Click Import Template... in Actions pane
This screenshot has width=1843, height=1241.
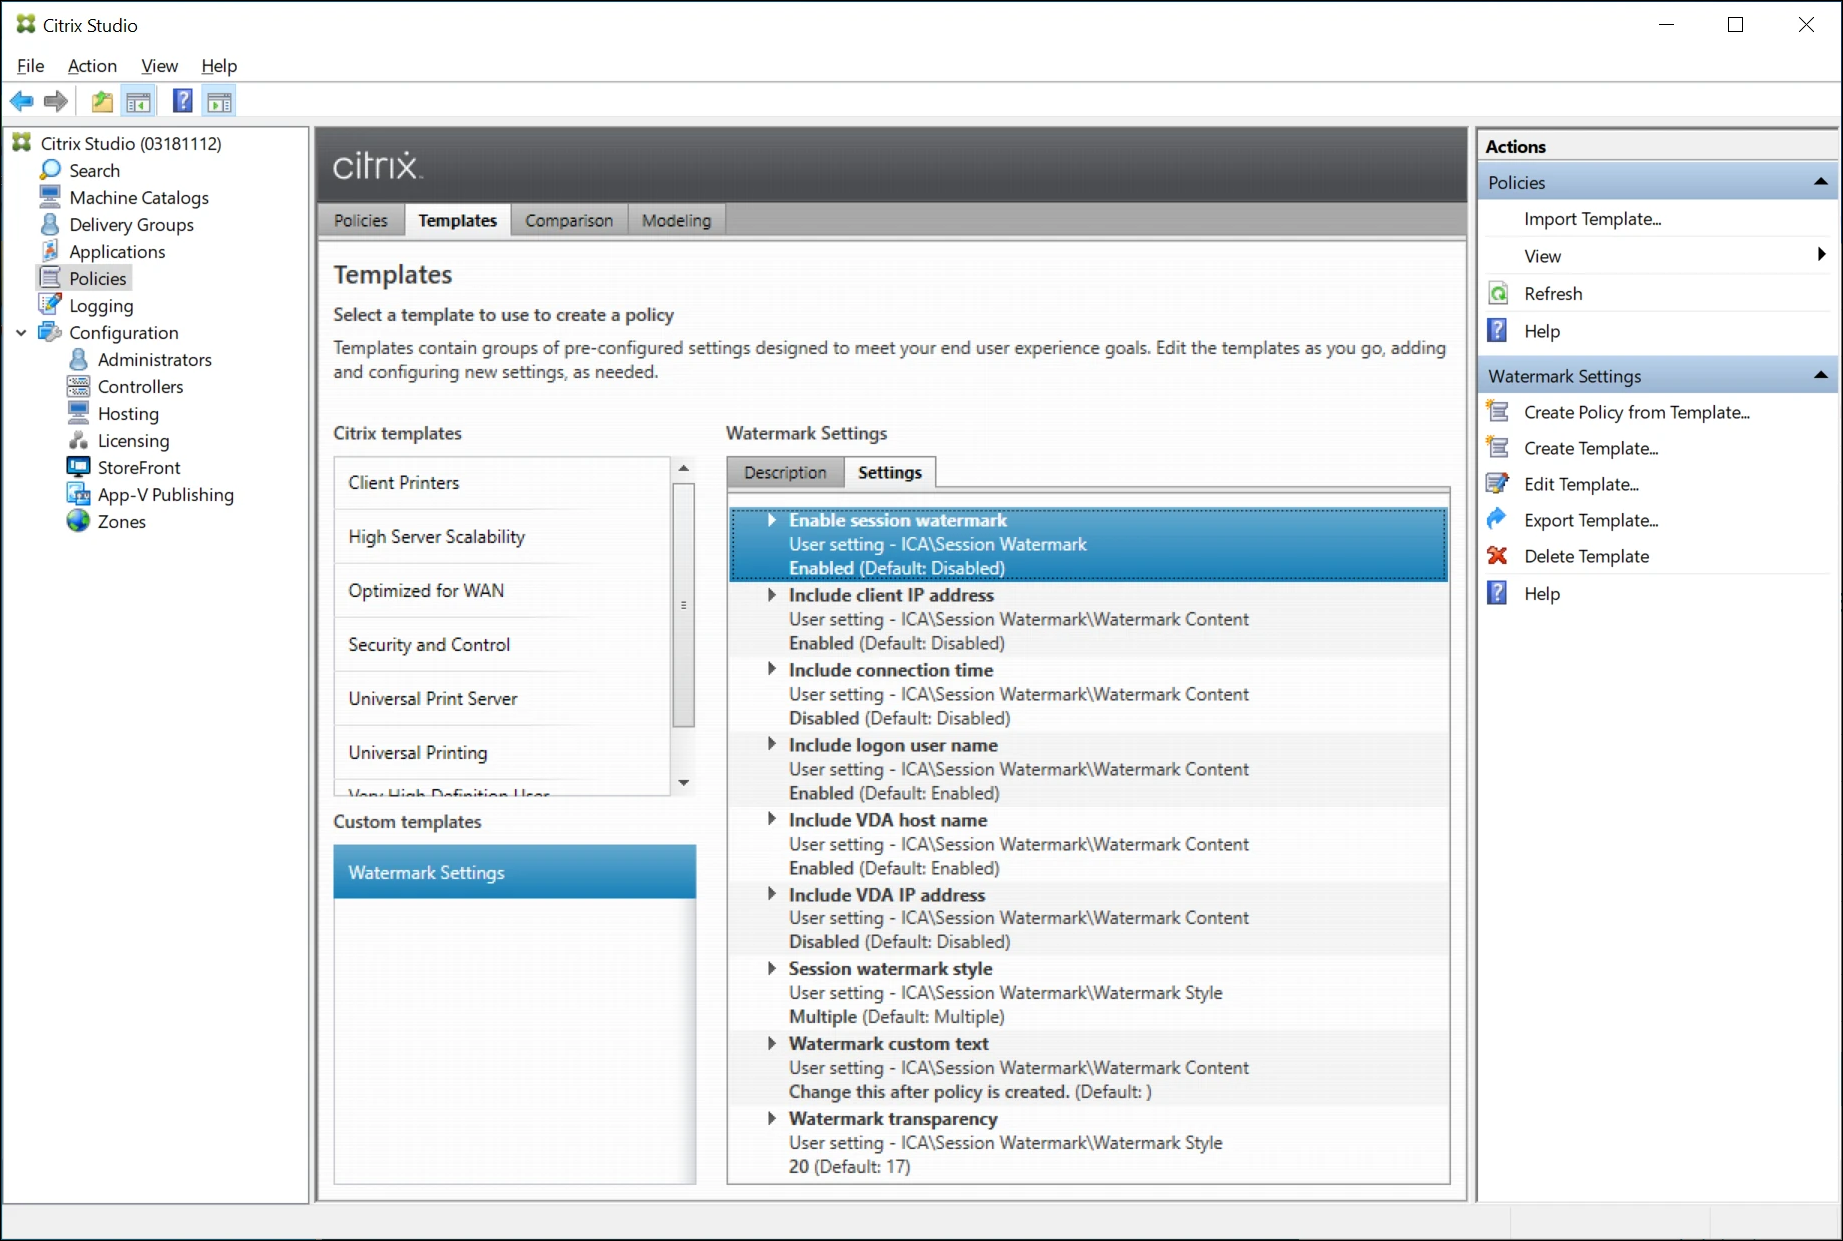1593,219
